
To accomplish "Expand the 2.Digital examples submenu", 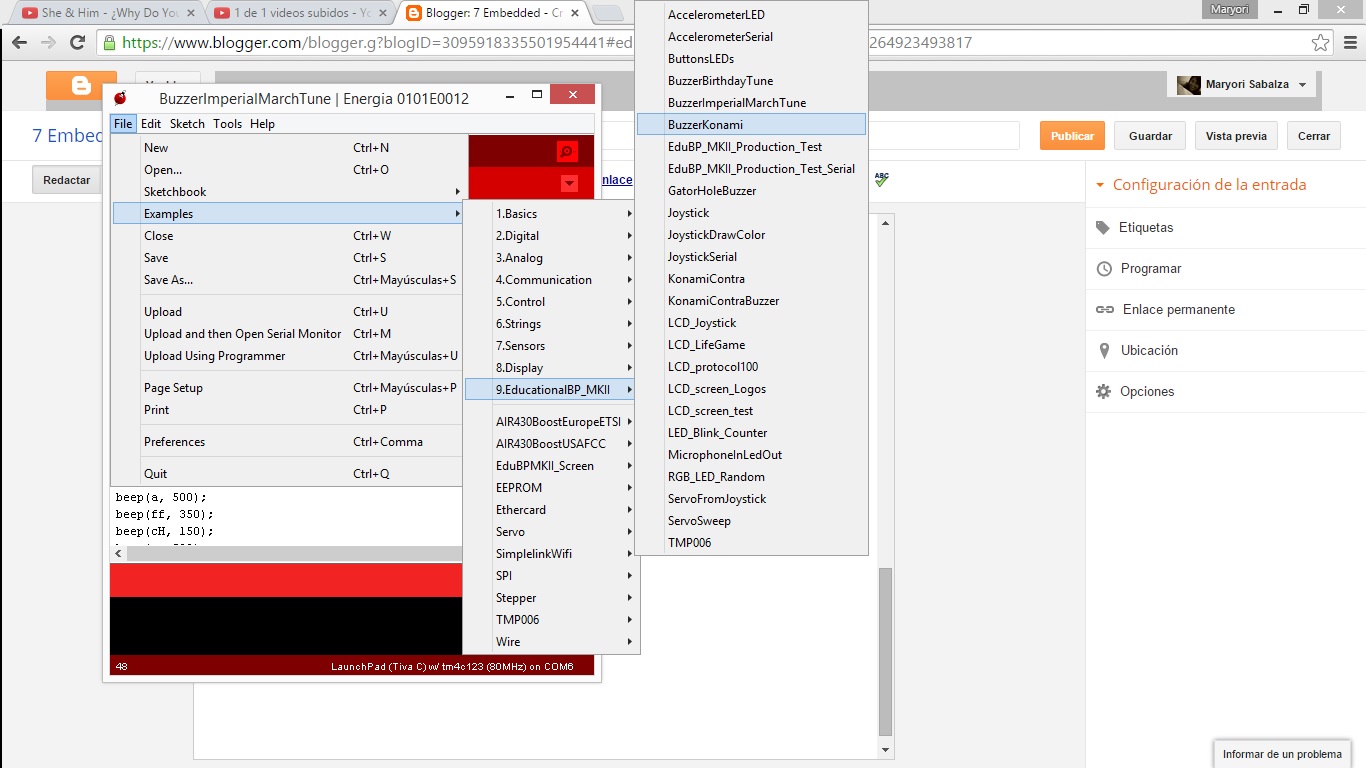I will (x=551, y=236).
